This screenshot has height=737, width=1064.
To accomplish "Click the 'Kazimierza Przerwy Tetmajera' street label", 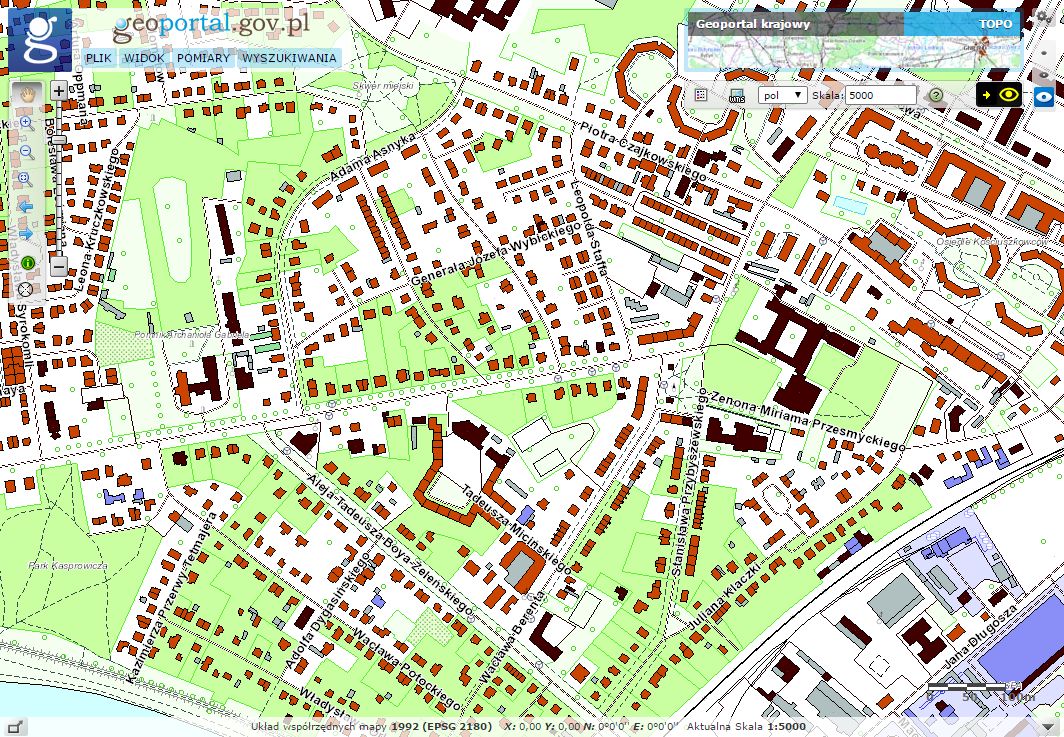I will (172, 597).
